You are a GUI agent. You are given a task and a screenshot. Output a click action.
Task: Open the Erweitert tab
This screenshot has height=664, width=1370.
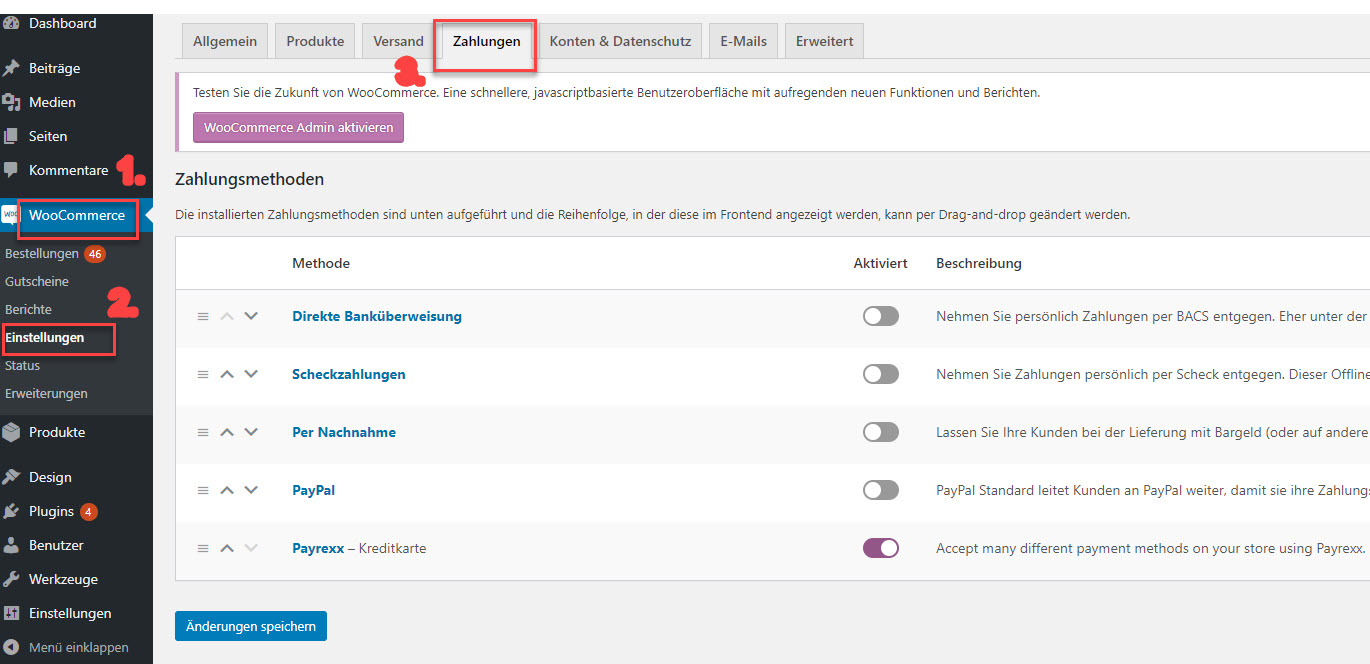click(x=824, y=41)
